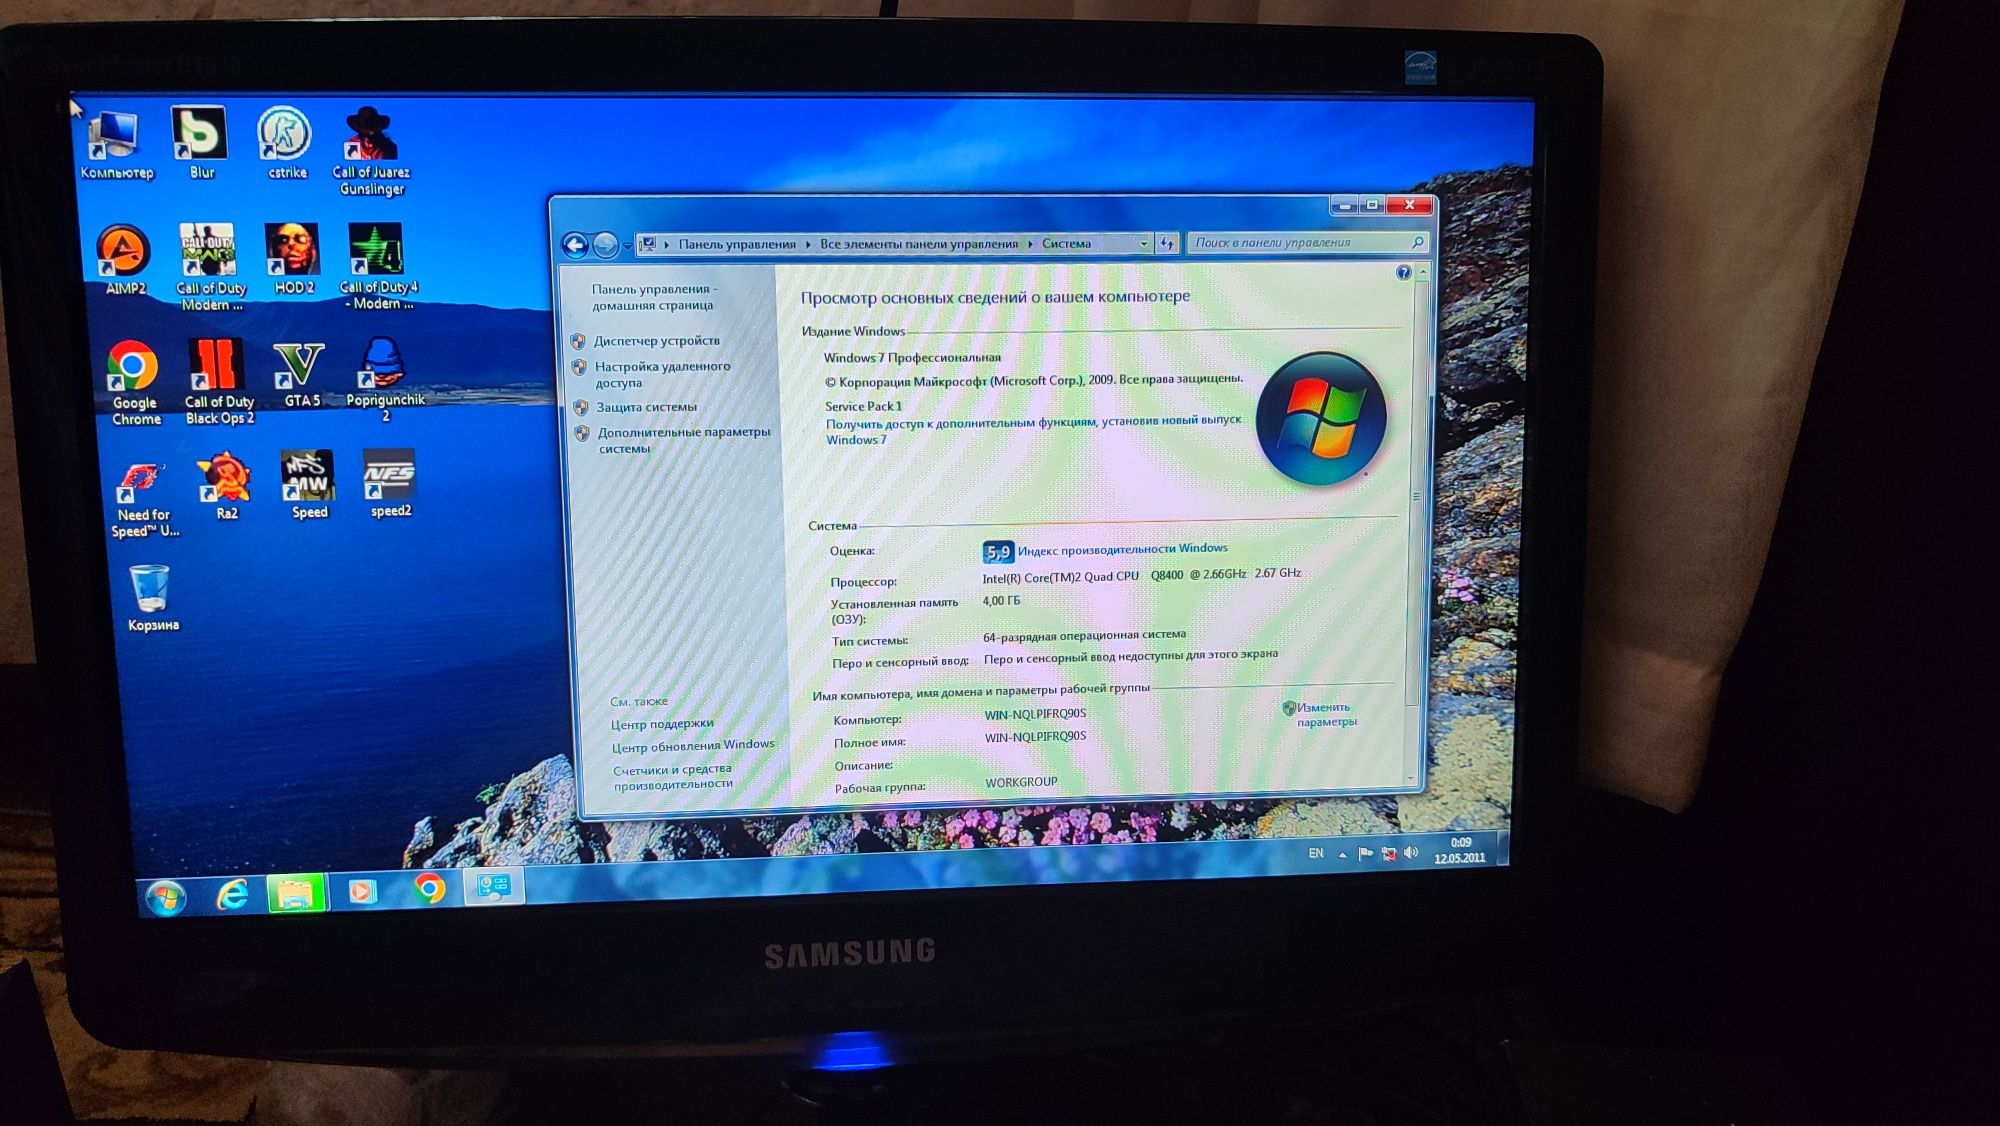Screen dimensions: 2000x1126
Task: Select the Корзина recycle bin
Action: tap(152, 598)
